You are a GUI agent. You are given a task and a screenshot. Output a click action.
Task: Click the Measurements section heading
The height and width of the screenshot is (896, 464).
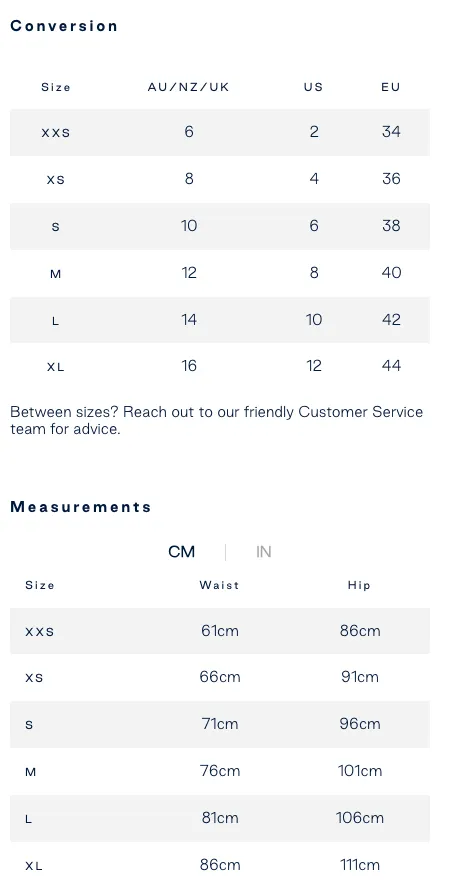[x=81, y=507]
